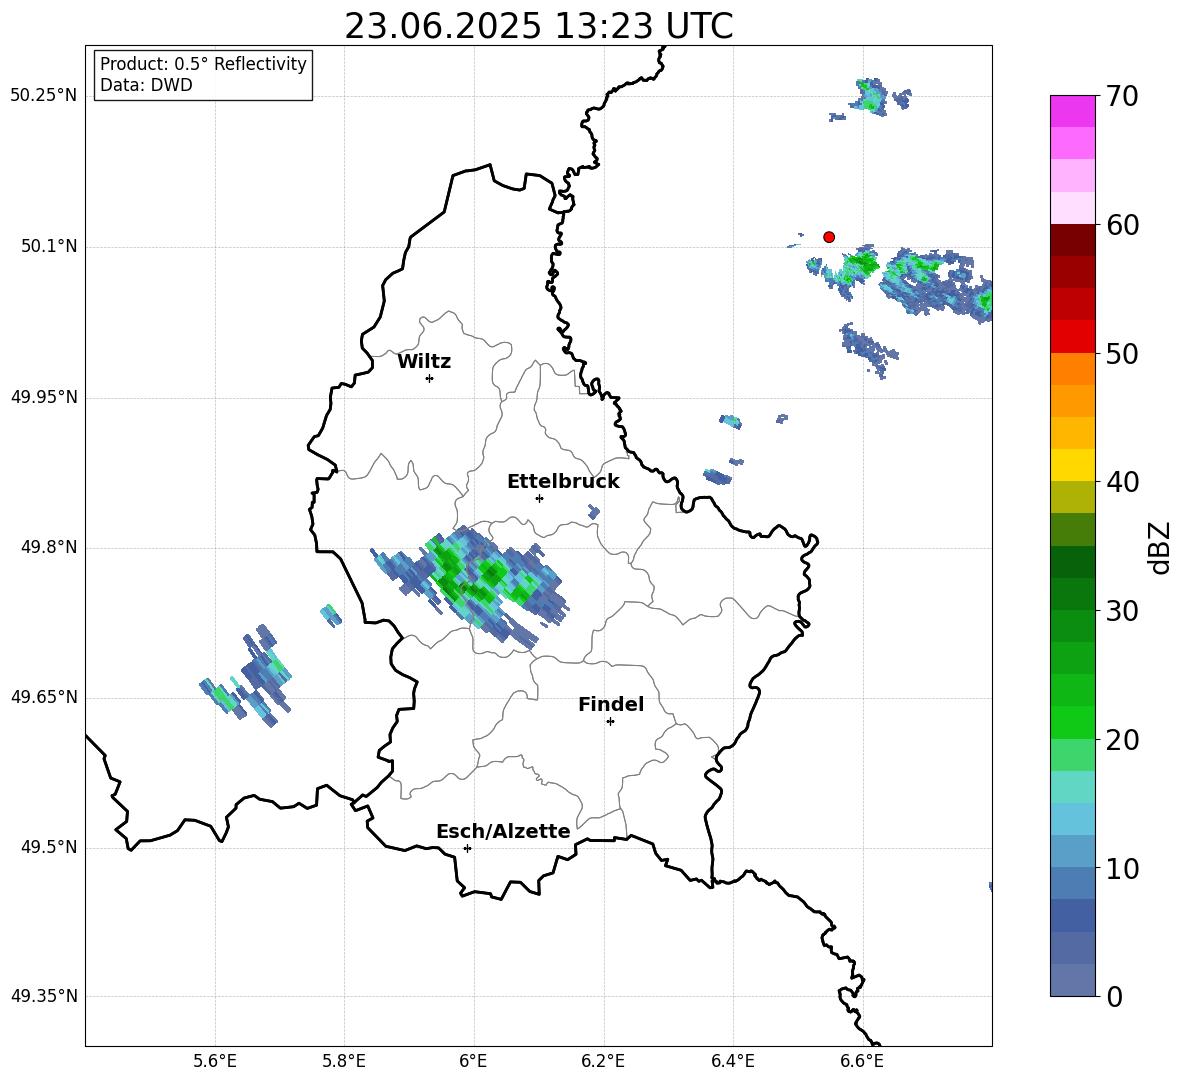The image size is (1184, 1081).
Task: Click the cross marker under Wiltz
Action: pyautogui.click(x=430, y=378)
